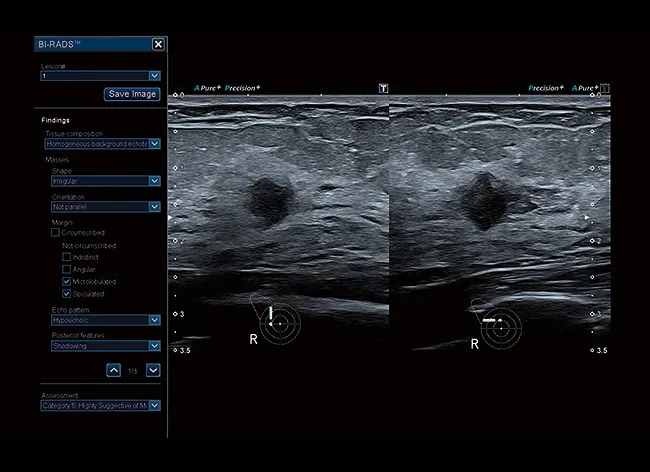Open the Lesion# dropdown
The image size is (650, 472).
click(154, 75)
